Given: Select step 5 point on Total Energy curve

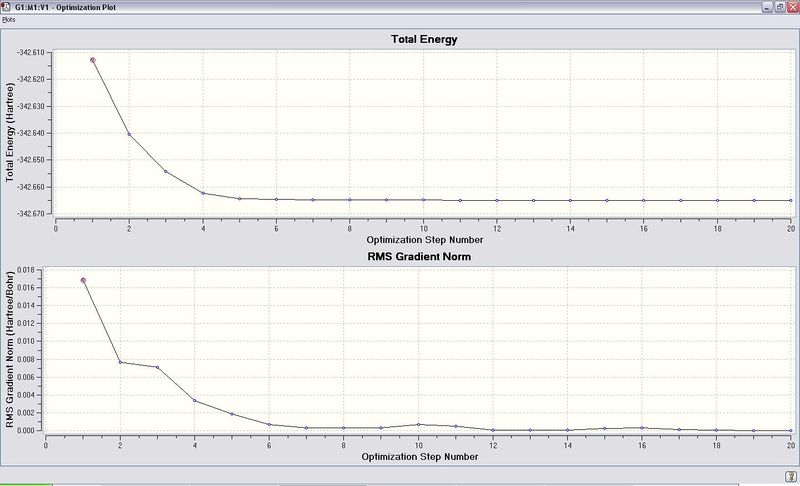Looking at the screenshot, I should click(240, 198).
